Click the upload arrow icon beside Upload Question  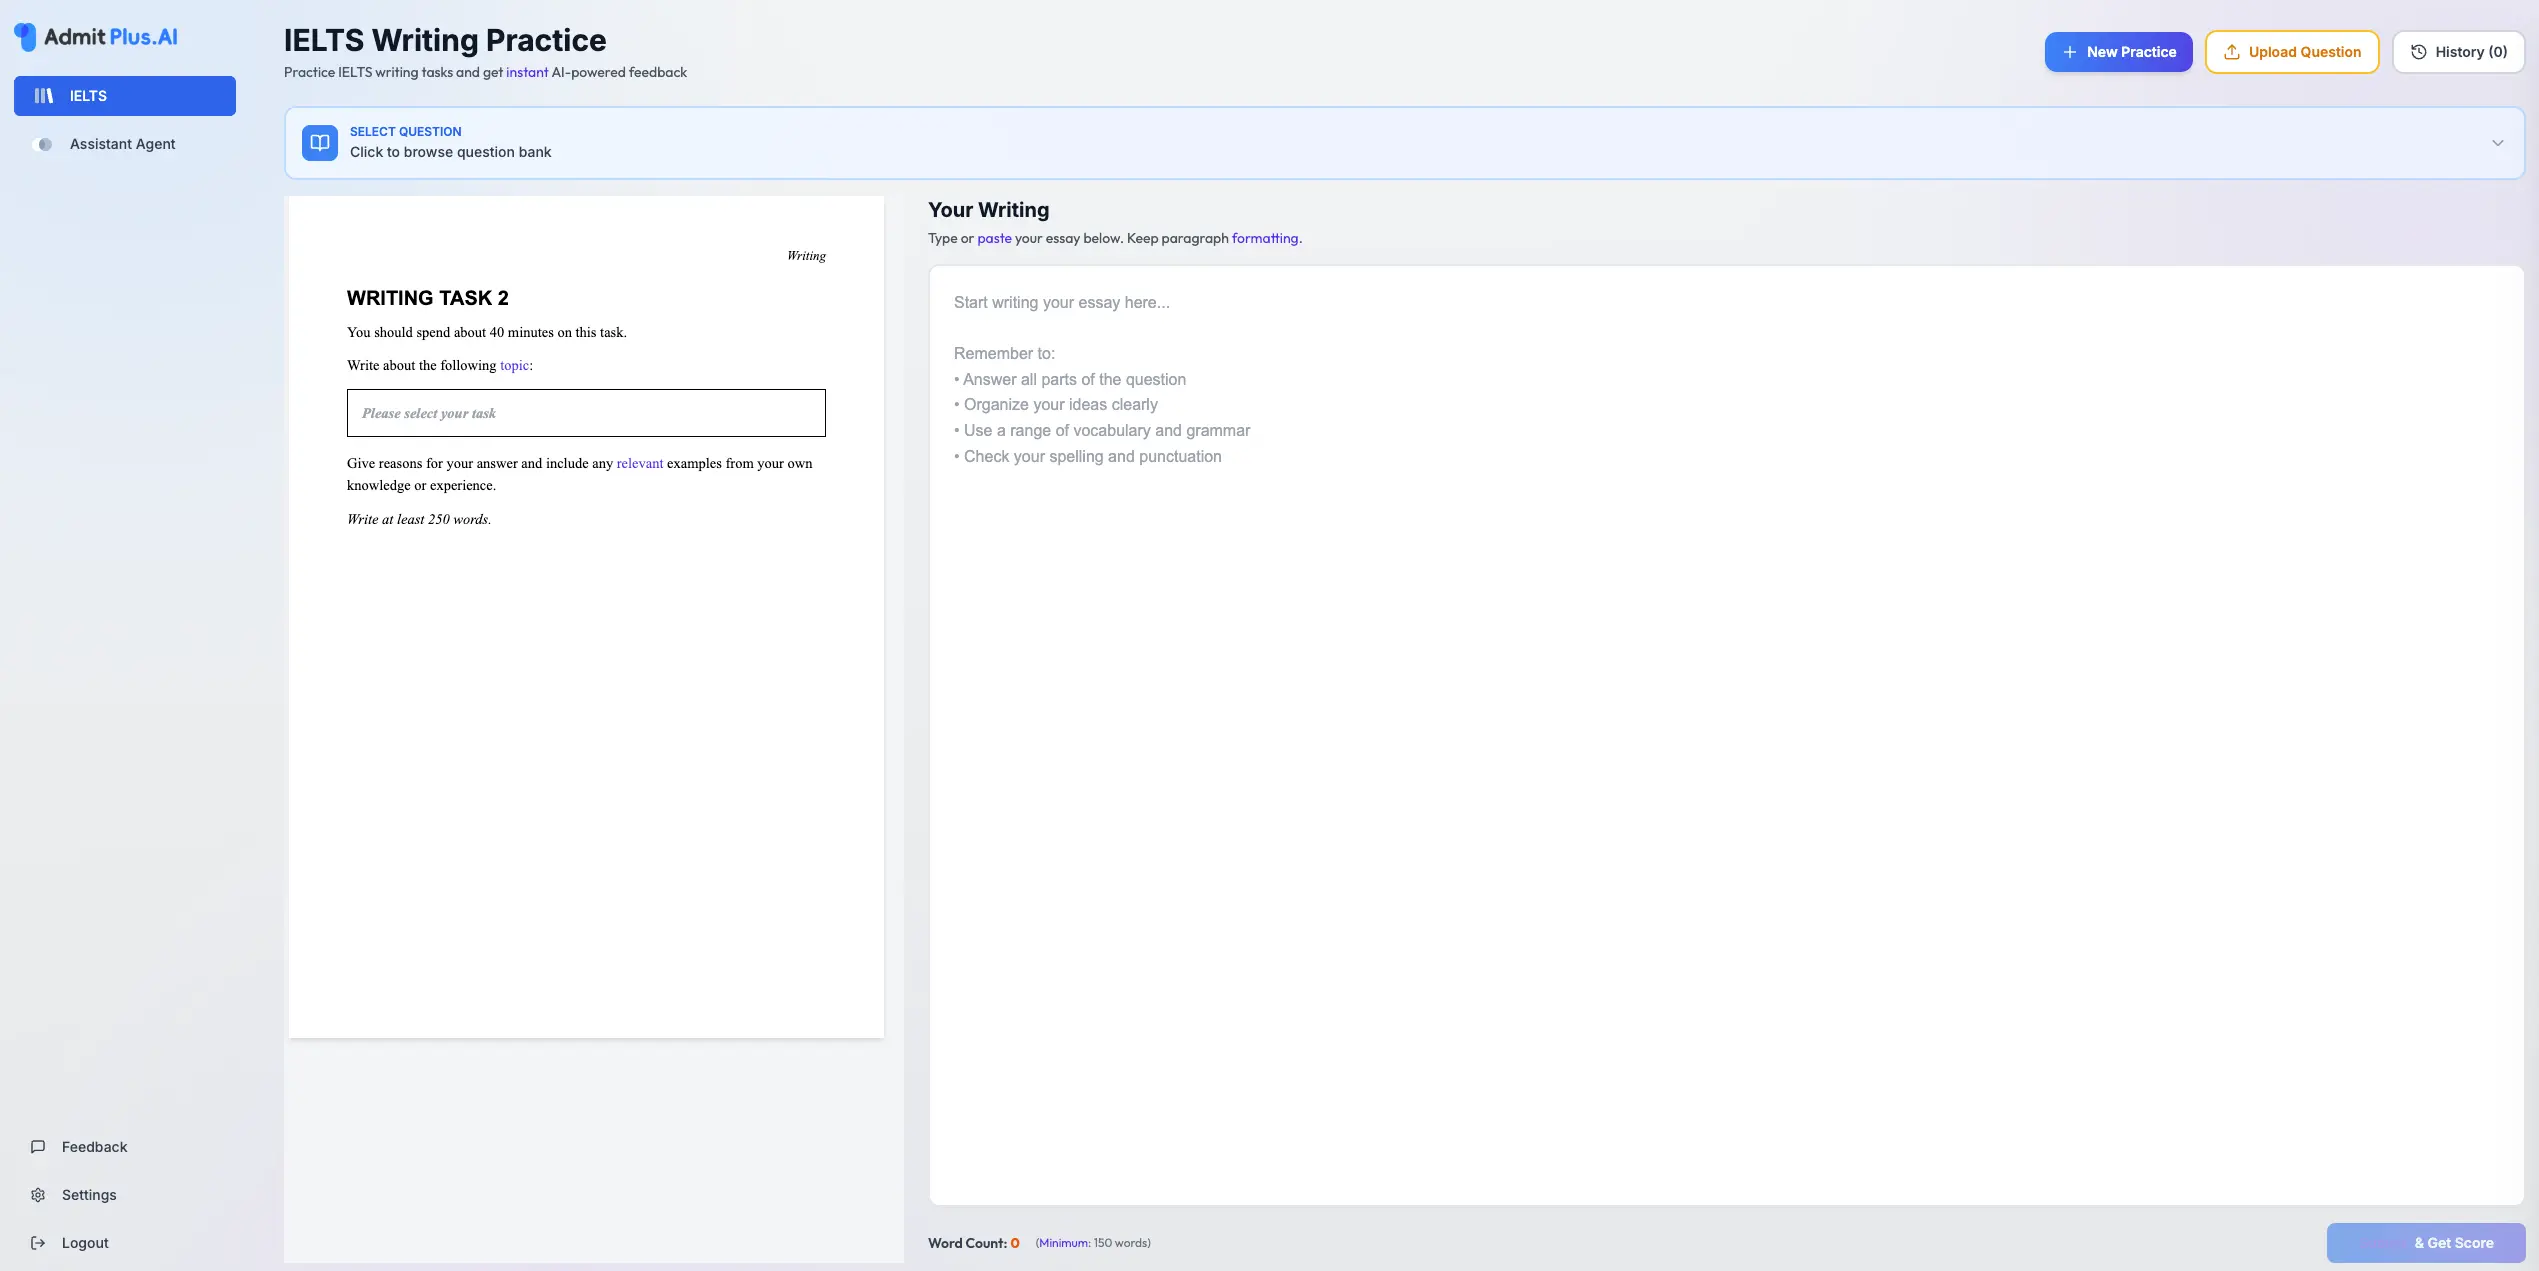tap(2231, 52)
